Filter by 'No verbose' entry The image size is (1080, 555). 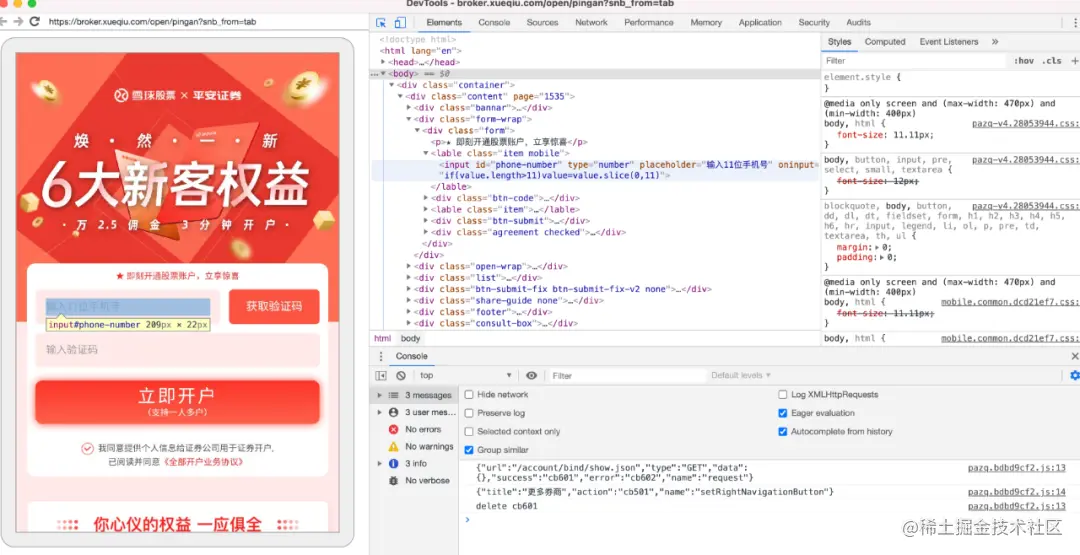click(415, 481)
